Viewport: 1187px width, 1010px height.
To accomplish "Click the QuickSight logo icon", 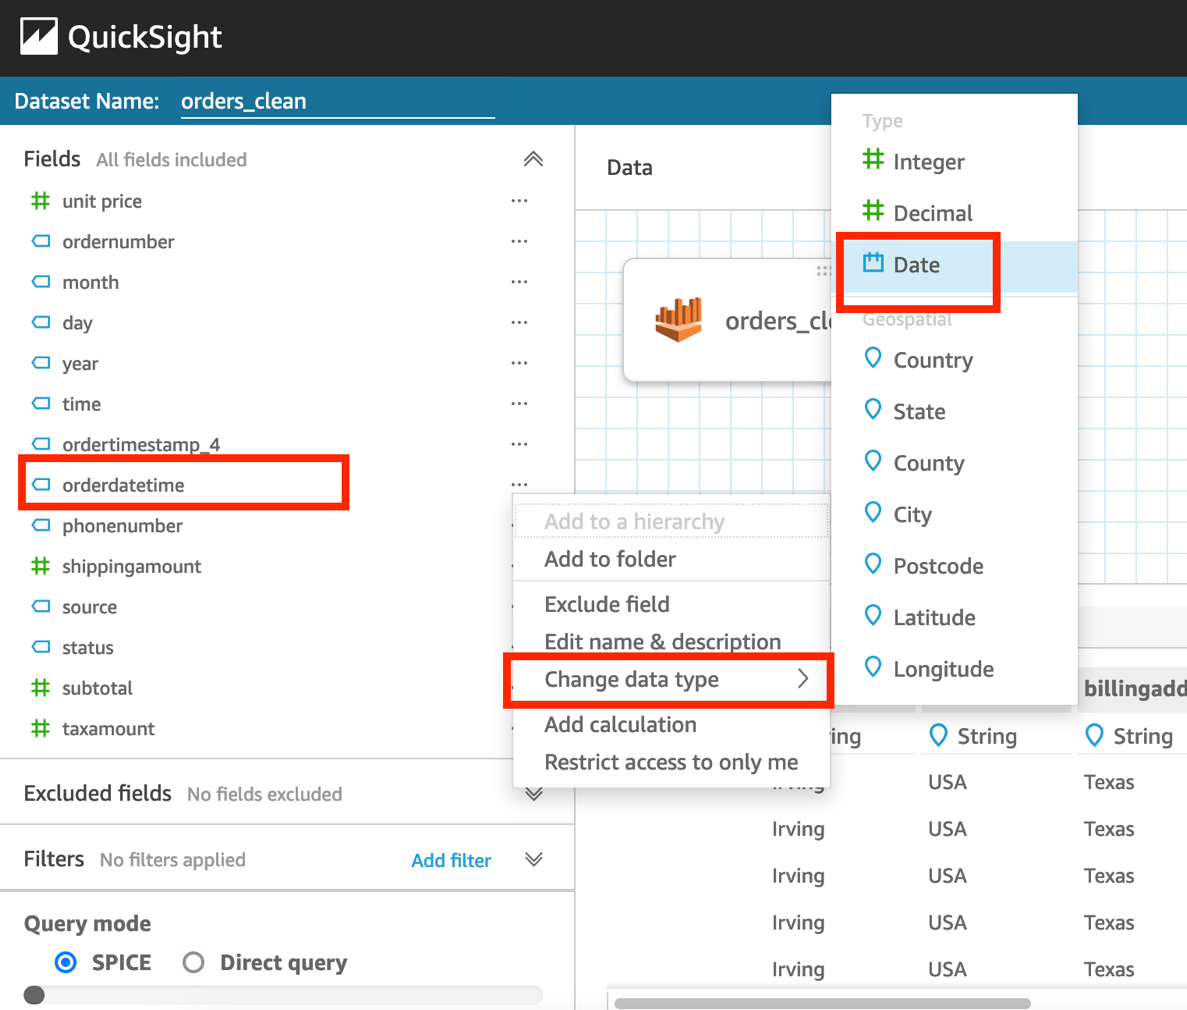I will coord(39,36).
